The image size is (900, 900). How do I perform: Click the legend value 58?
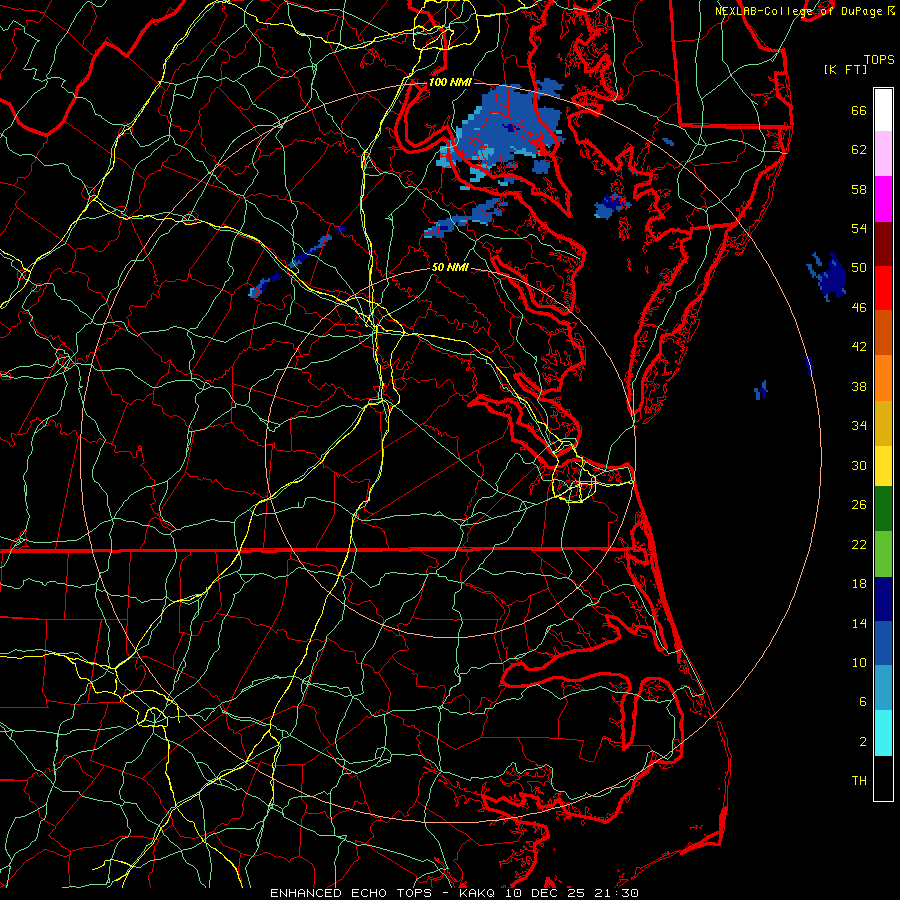point(859,189)
